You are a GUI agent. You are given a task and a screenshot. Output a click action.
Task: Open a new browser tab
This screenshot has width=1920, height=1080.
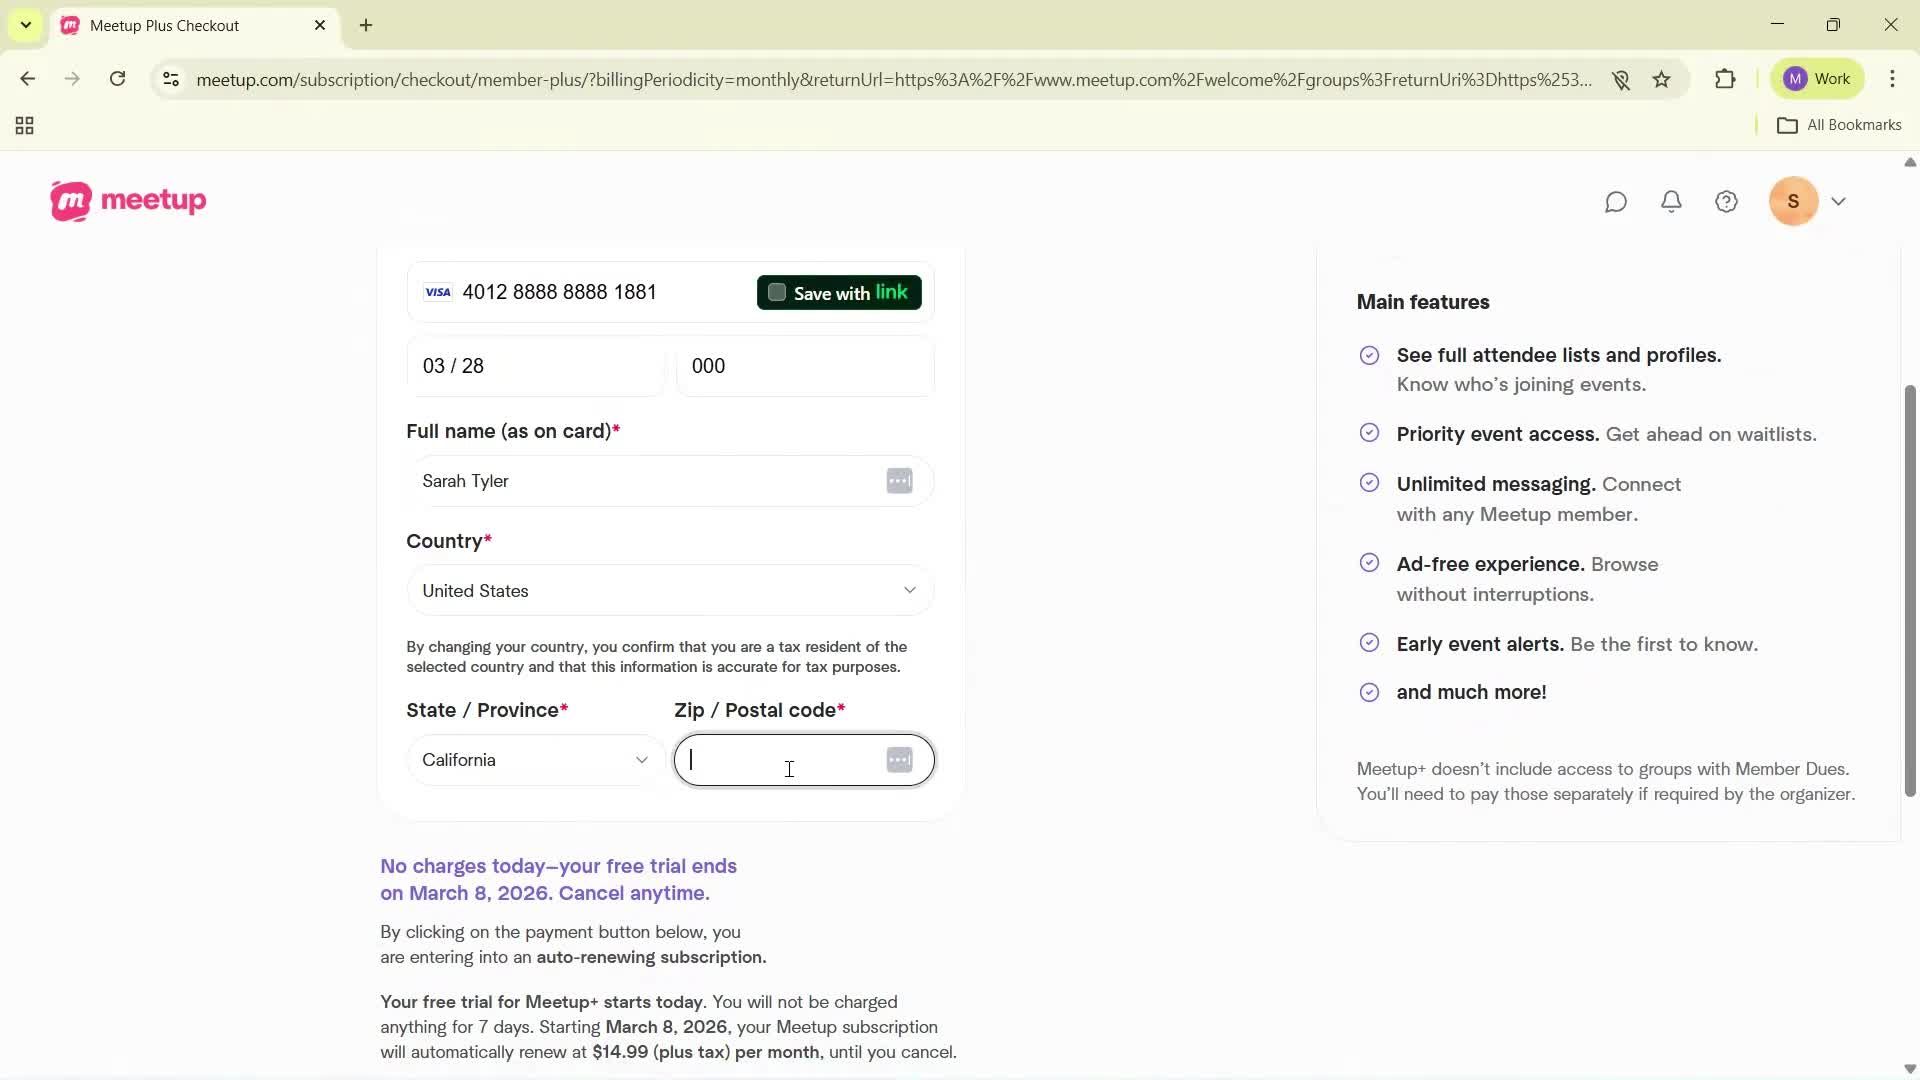click(366, 25)
